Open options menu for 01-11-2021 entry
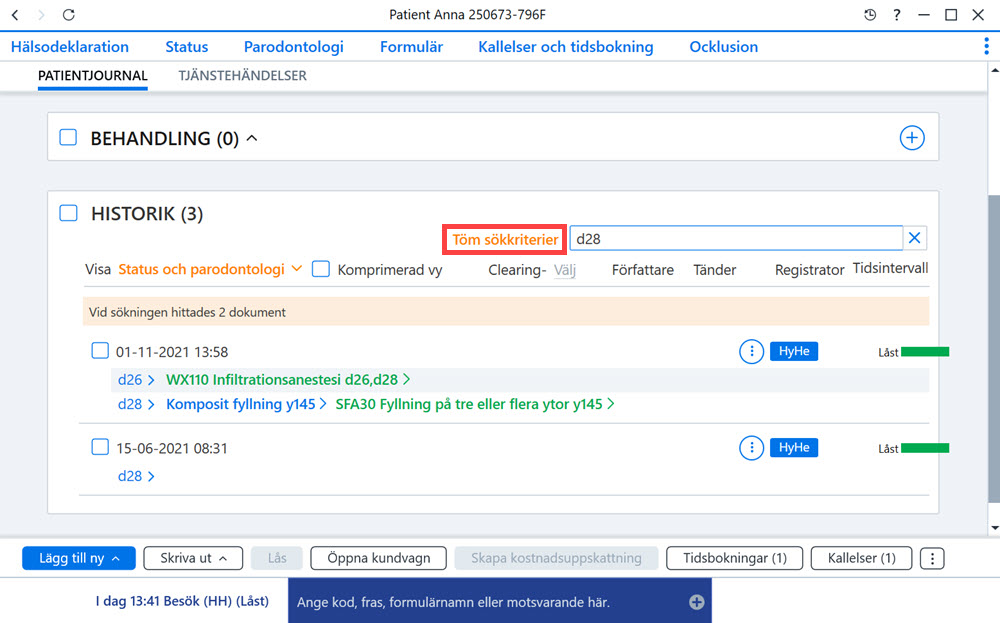Image resolution: width=1000 pixels, height=623 pixels. coord(751,351)
